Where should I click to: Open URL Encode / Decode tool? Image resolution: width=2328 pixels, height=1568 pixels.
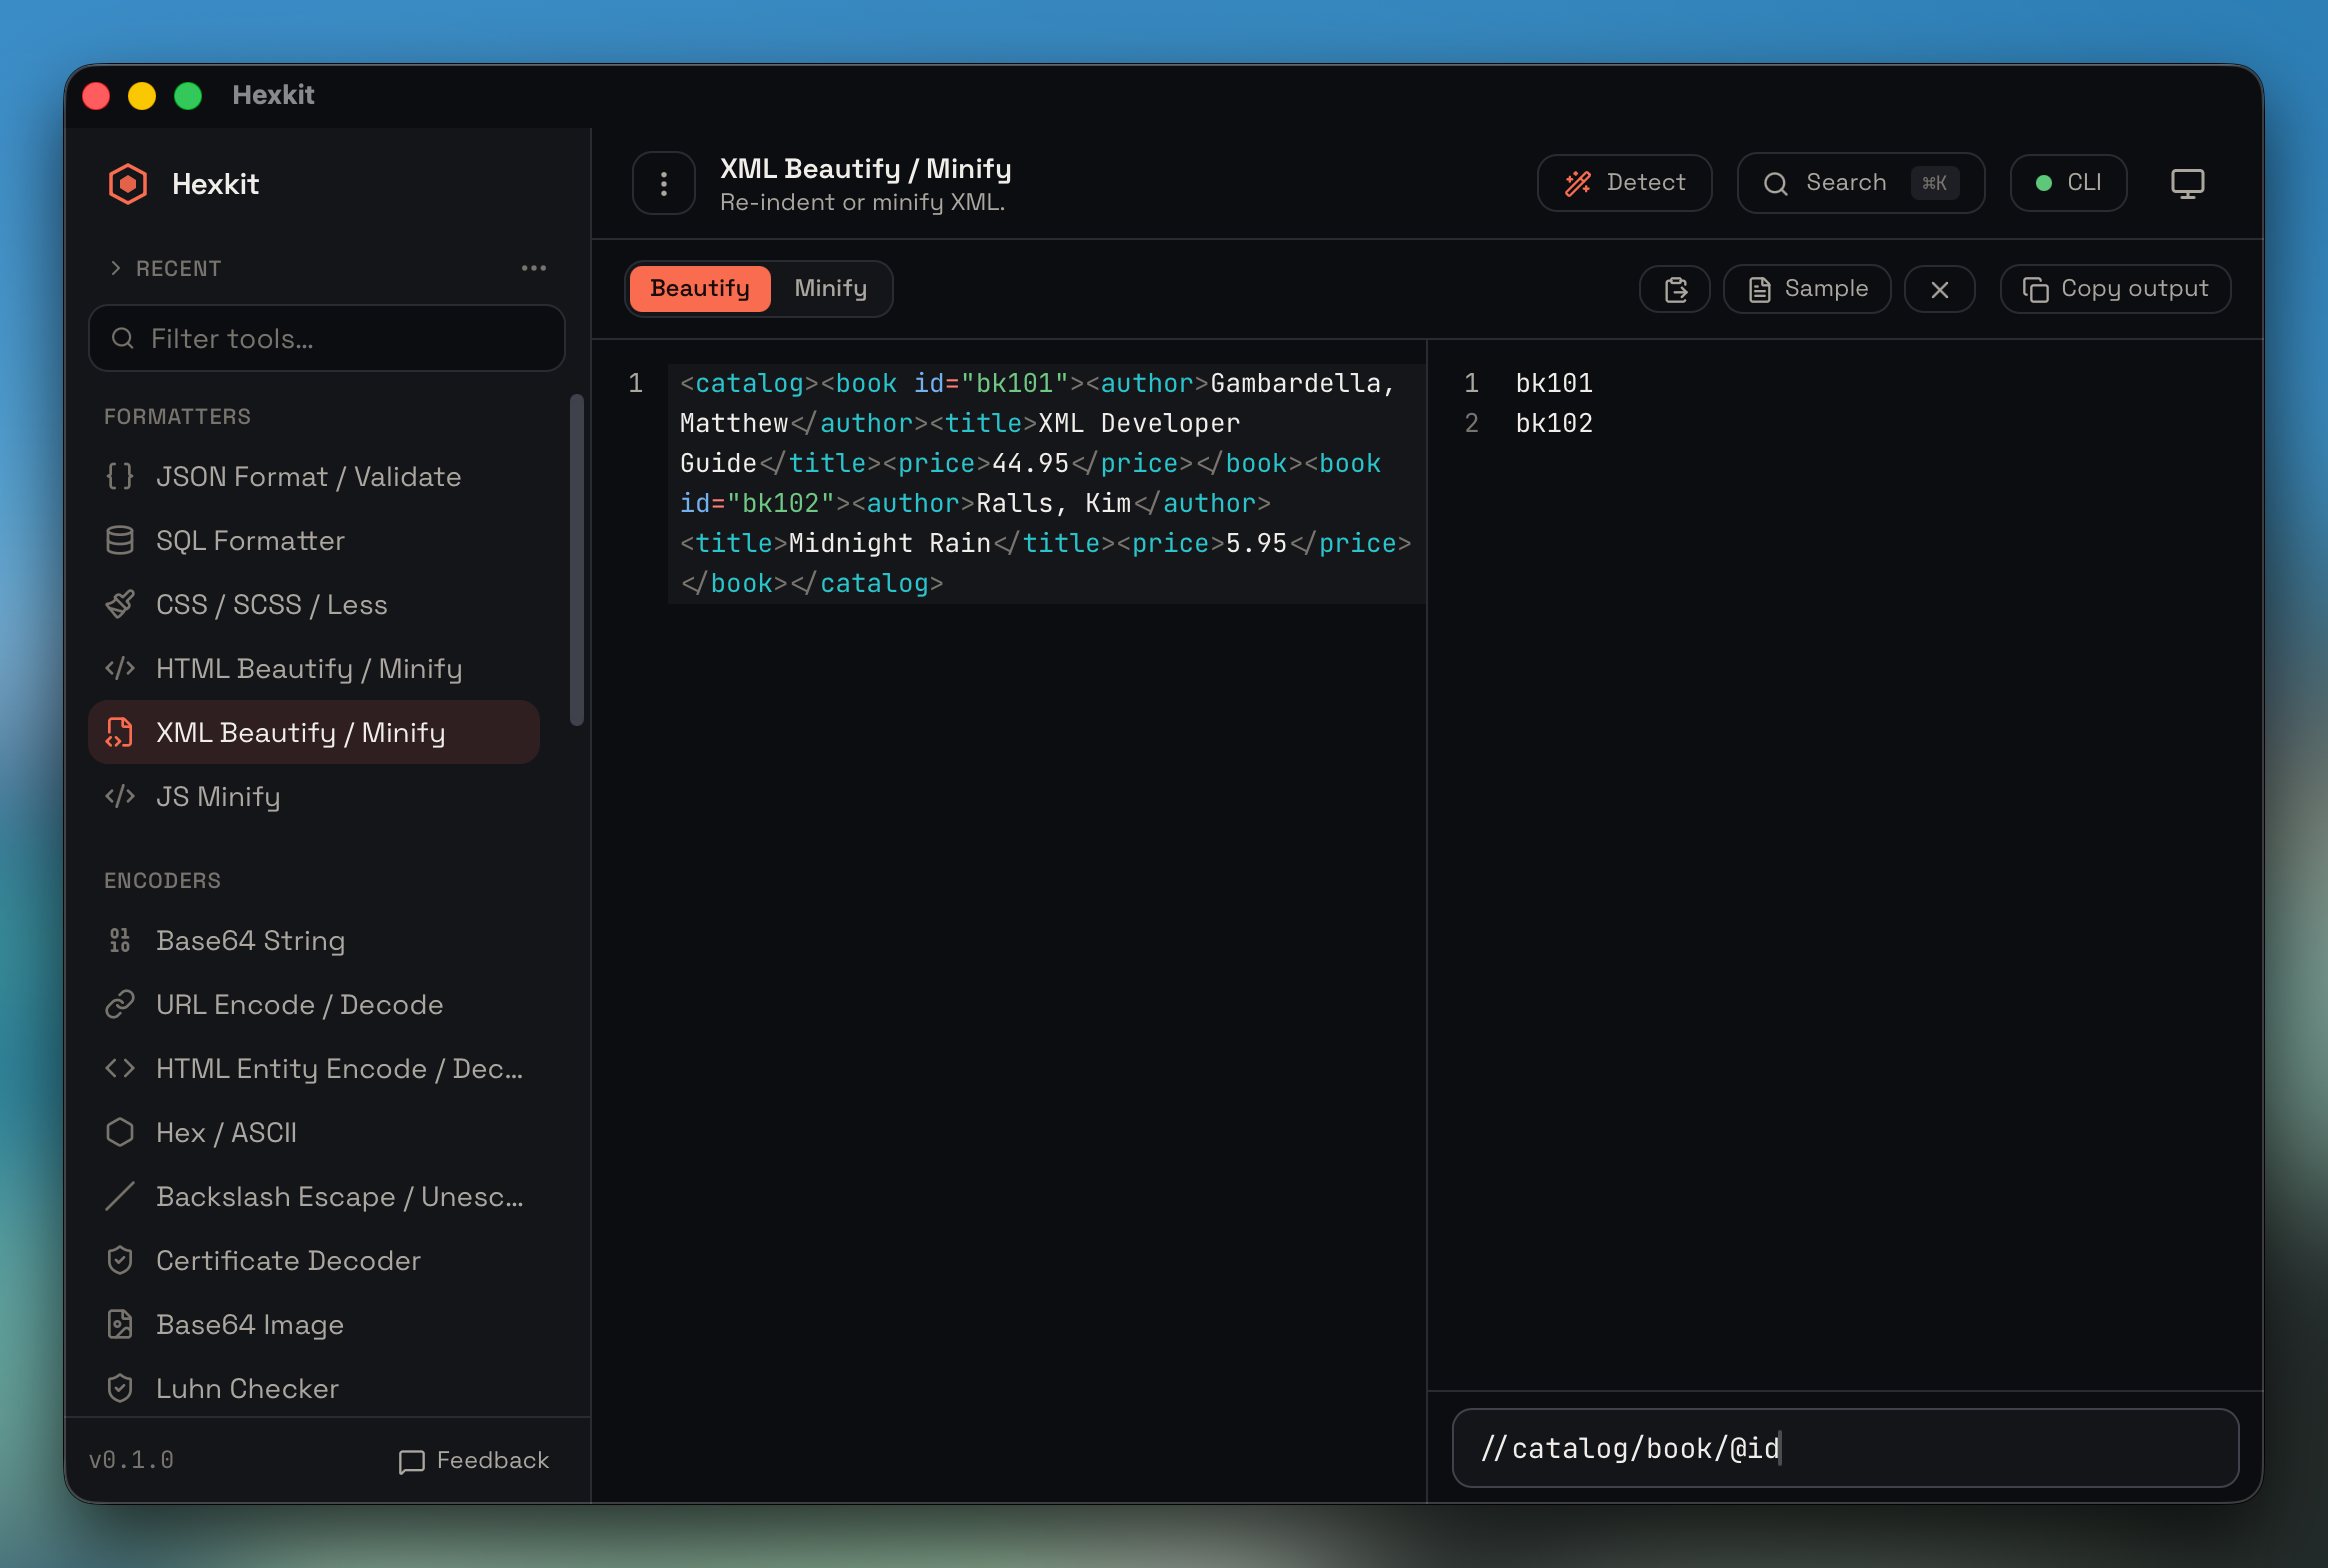pyautogui.click(x=314, y=1005)
